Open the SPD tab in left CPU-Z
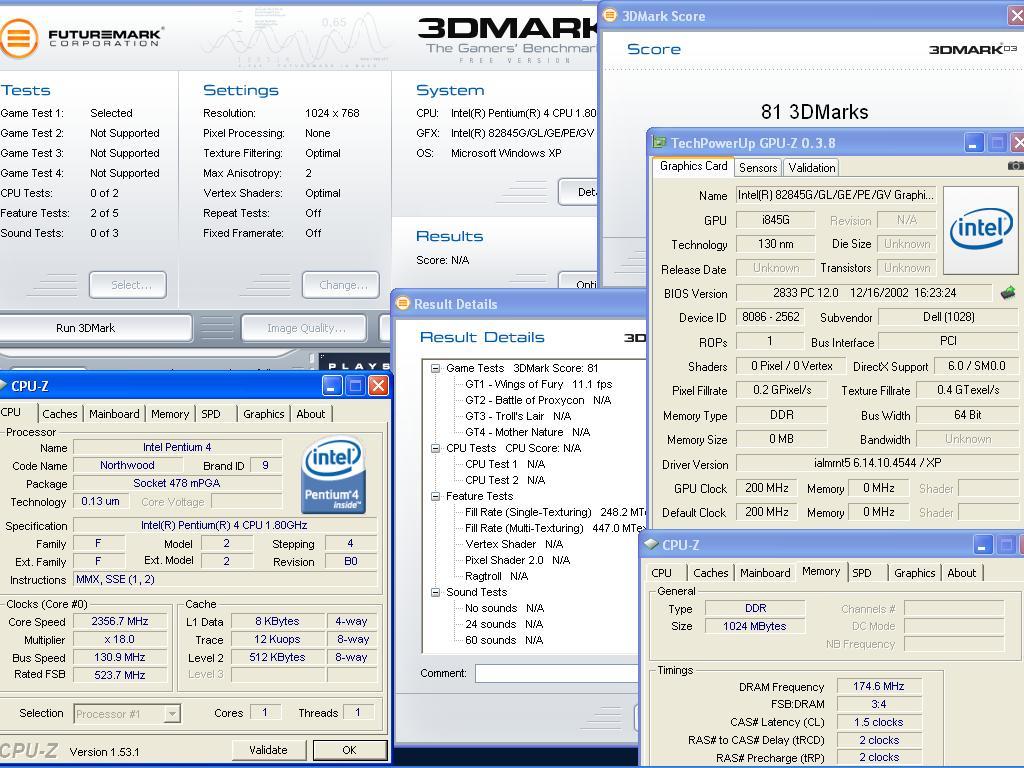1024x768 pixels. pyautogui.click(x=211, y=414)
